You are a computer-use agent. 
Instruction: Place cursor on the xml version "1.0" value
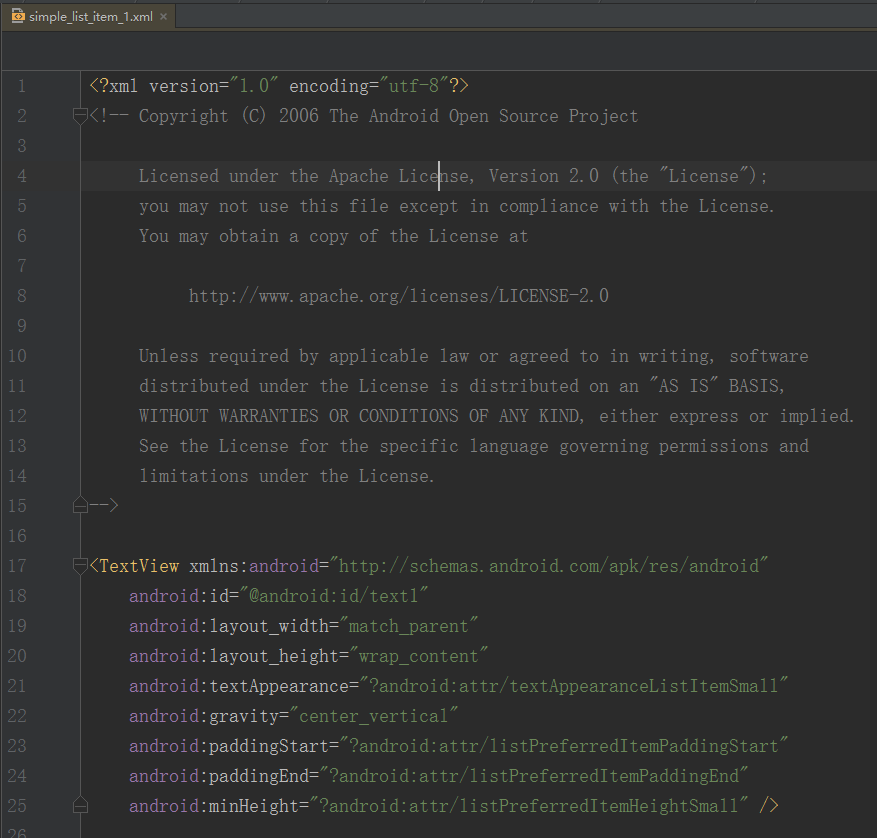[x=254, y=86]
